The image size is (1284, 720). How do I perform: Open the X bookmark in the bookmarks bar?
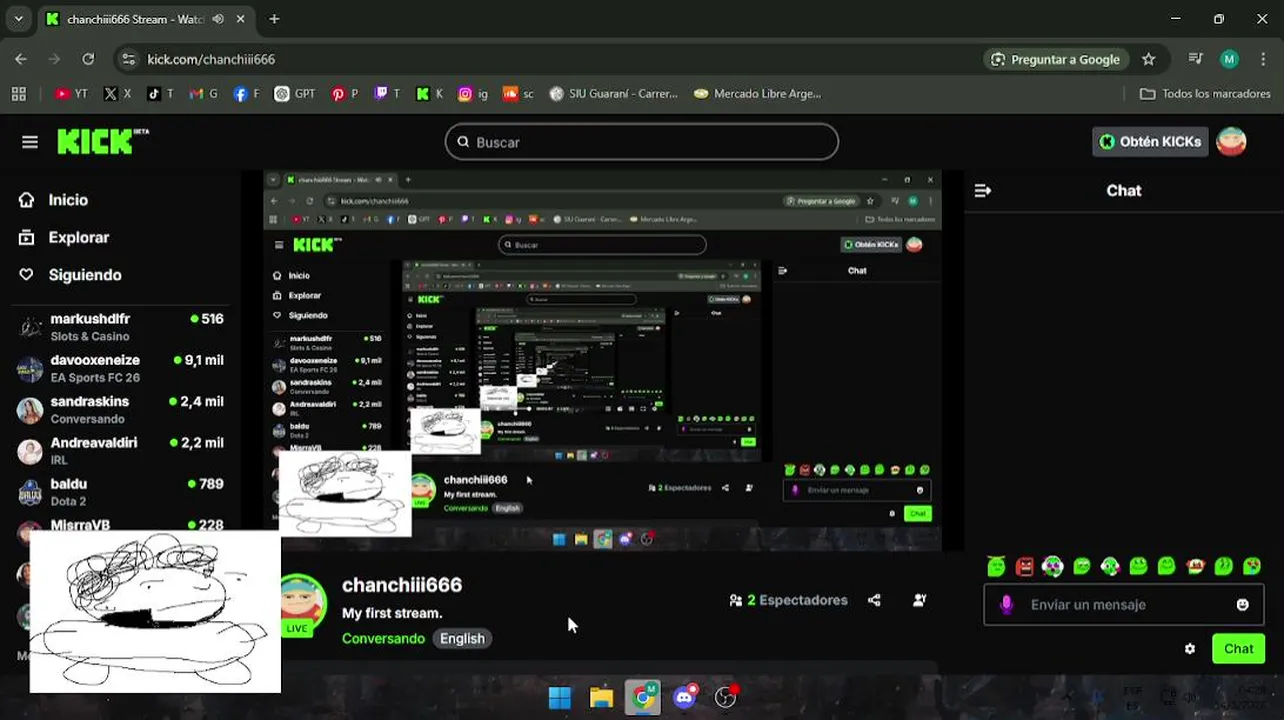(118, 94)
